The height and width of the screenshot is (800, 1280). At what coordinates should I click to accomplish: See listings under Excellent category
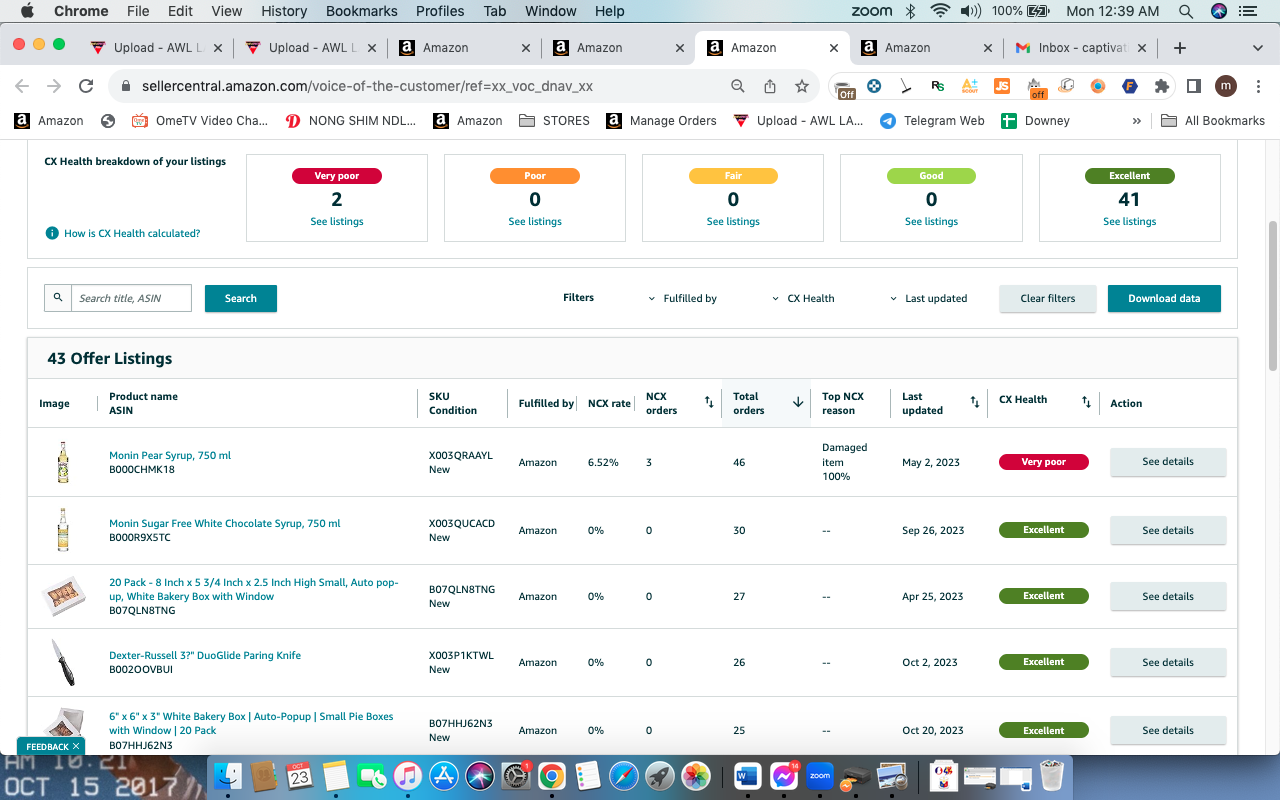pos(1130,221)
